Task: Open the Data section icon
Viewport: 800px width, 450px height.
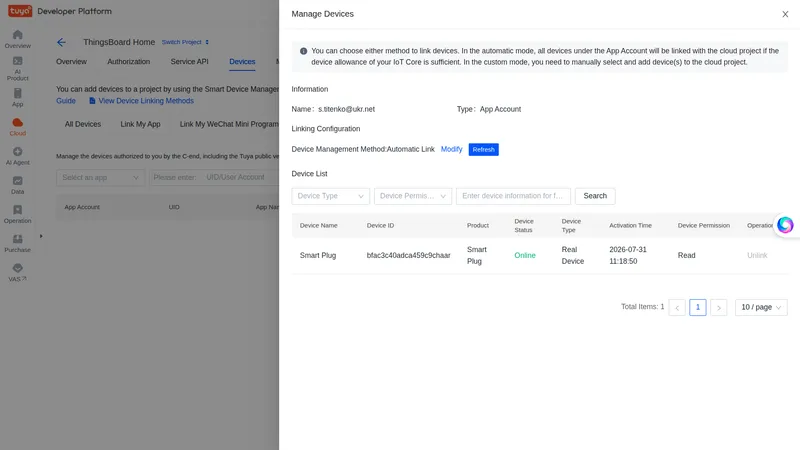Action: point(17,181)
